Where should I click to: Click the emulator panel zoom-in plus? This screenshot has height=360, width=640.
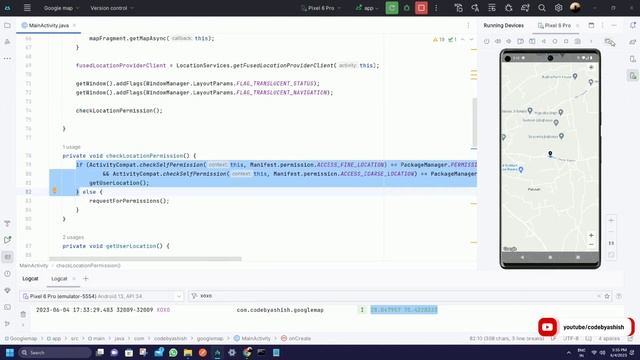pyautogui.click(x=611, y=220)
